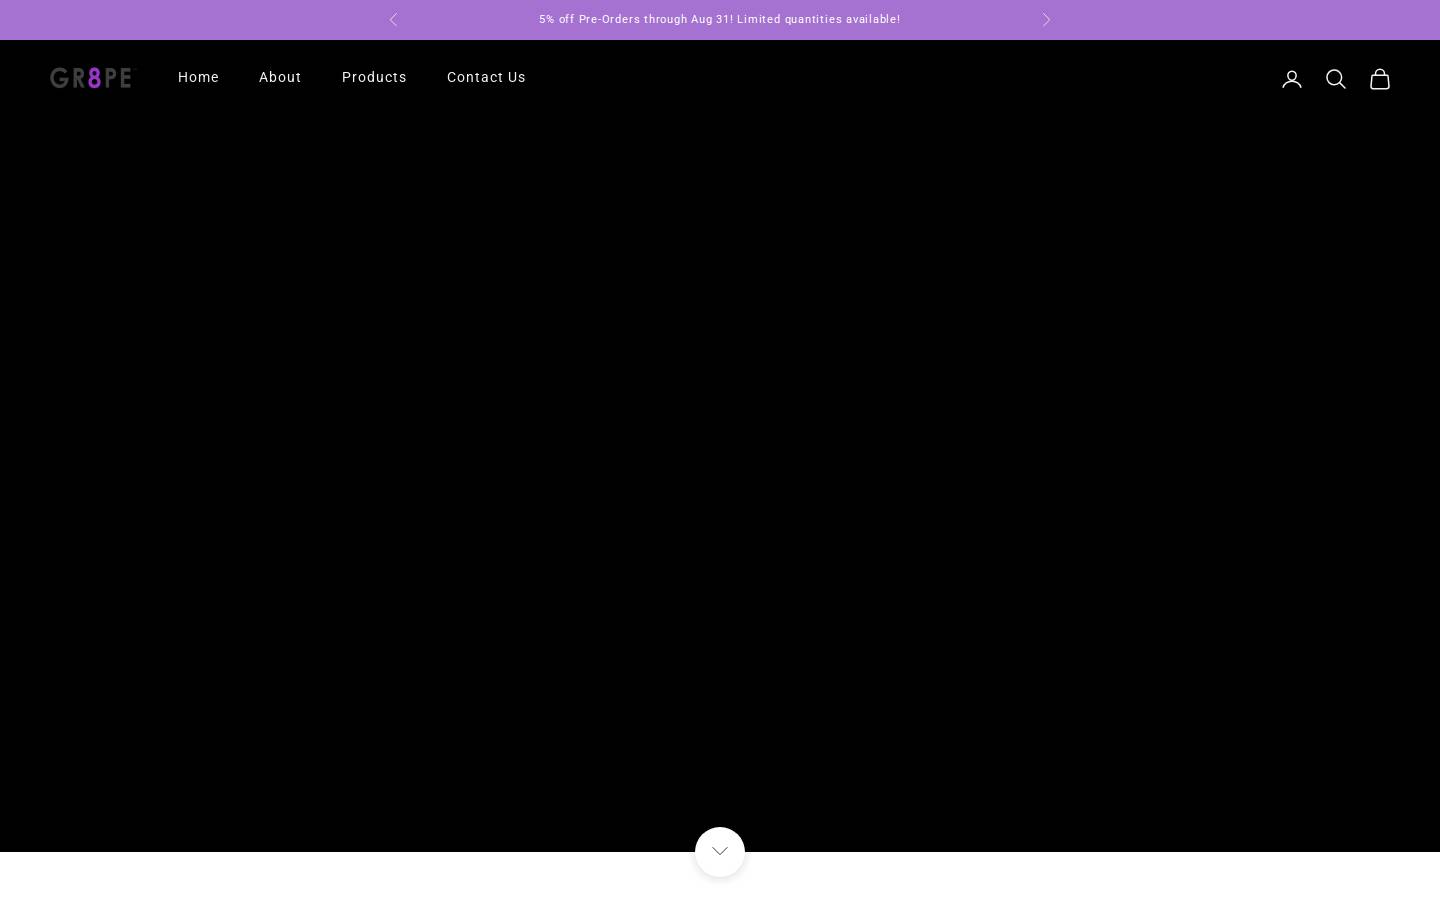Click the 5% off Pre-Orders announcement text

click(x=720, y=20)
